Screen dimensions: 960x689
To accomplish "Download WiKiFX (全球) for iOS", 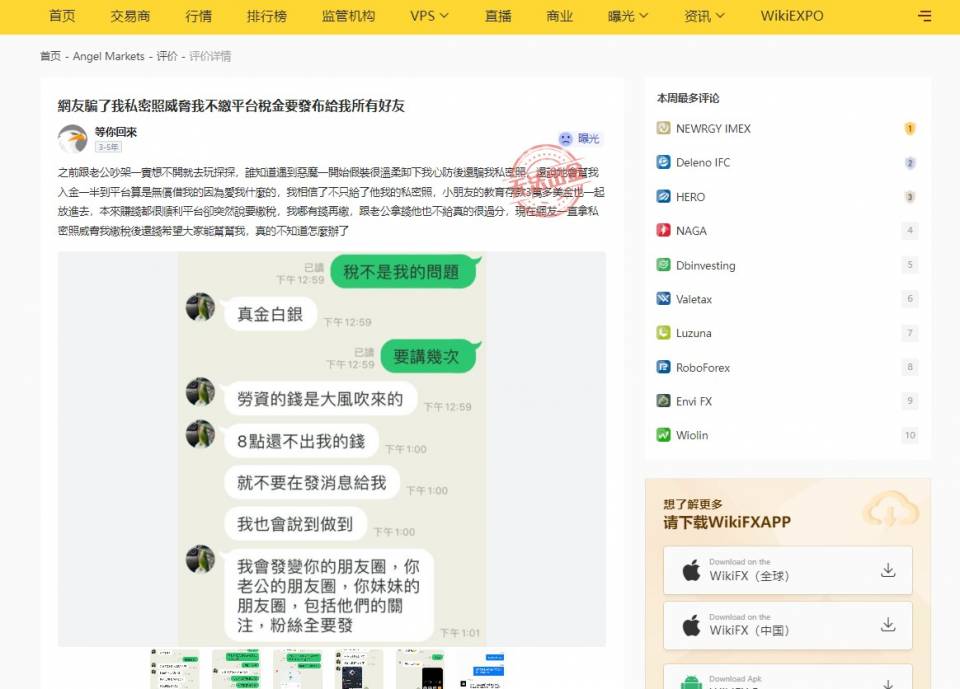I will click(x=788, y=570).
